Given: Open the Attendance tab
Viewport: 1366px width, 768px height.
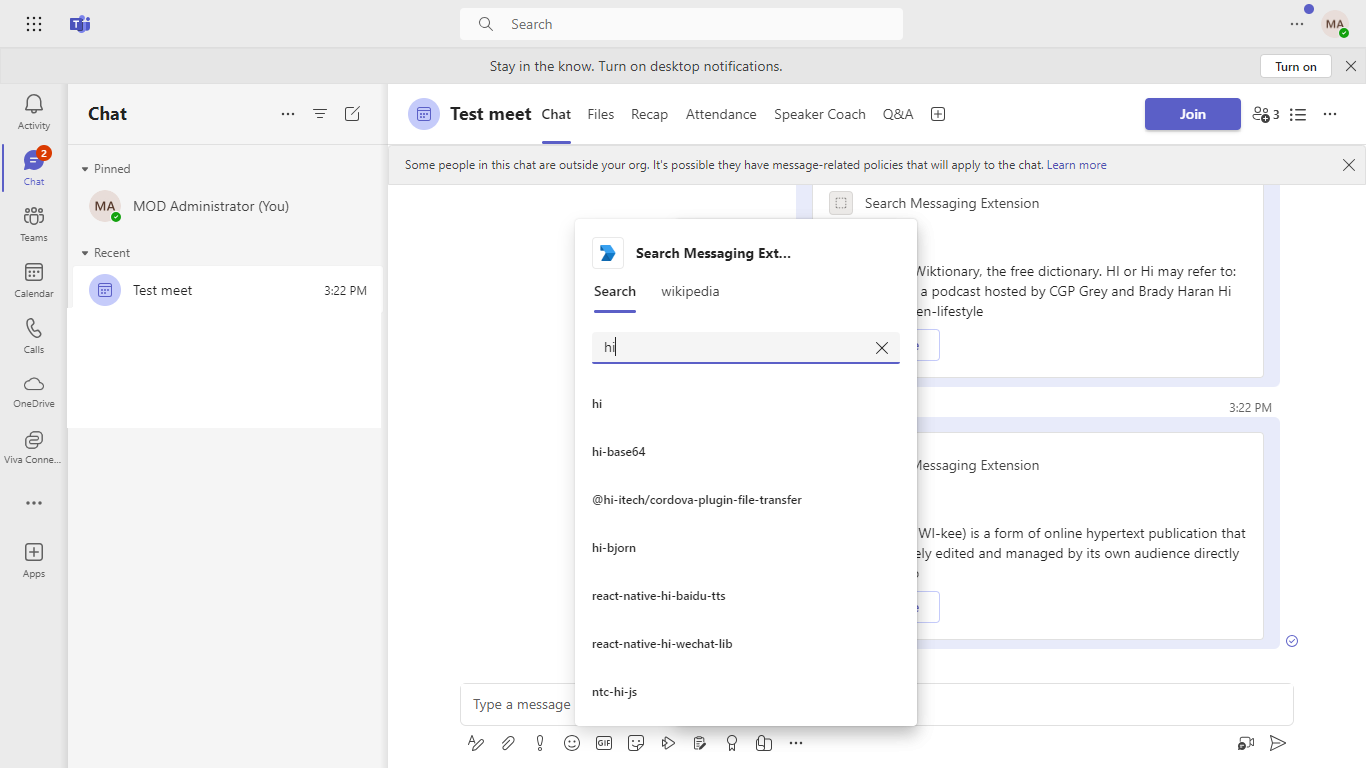Looking at the screenshot, I should (721, 114).
